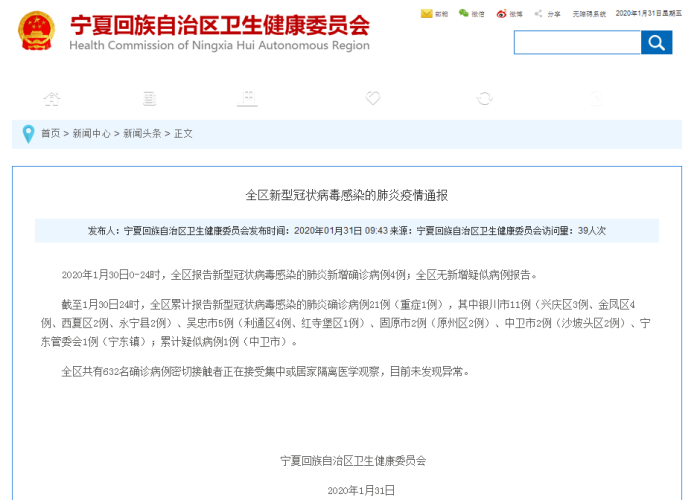Click 正文 in the breadcrumb
The image size is (700, 500).
coord(183,133)
